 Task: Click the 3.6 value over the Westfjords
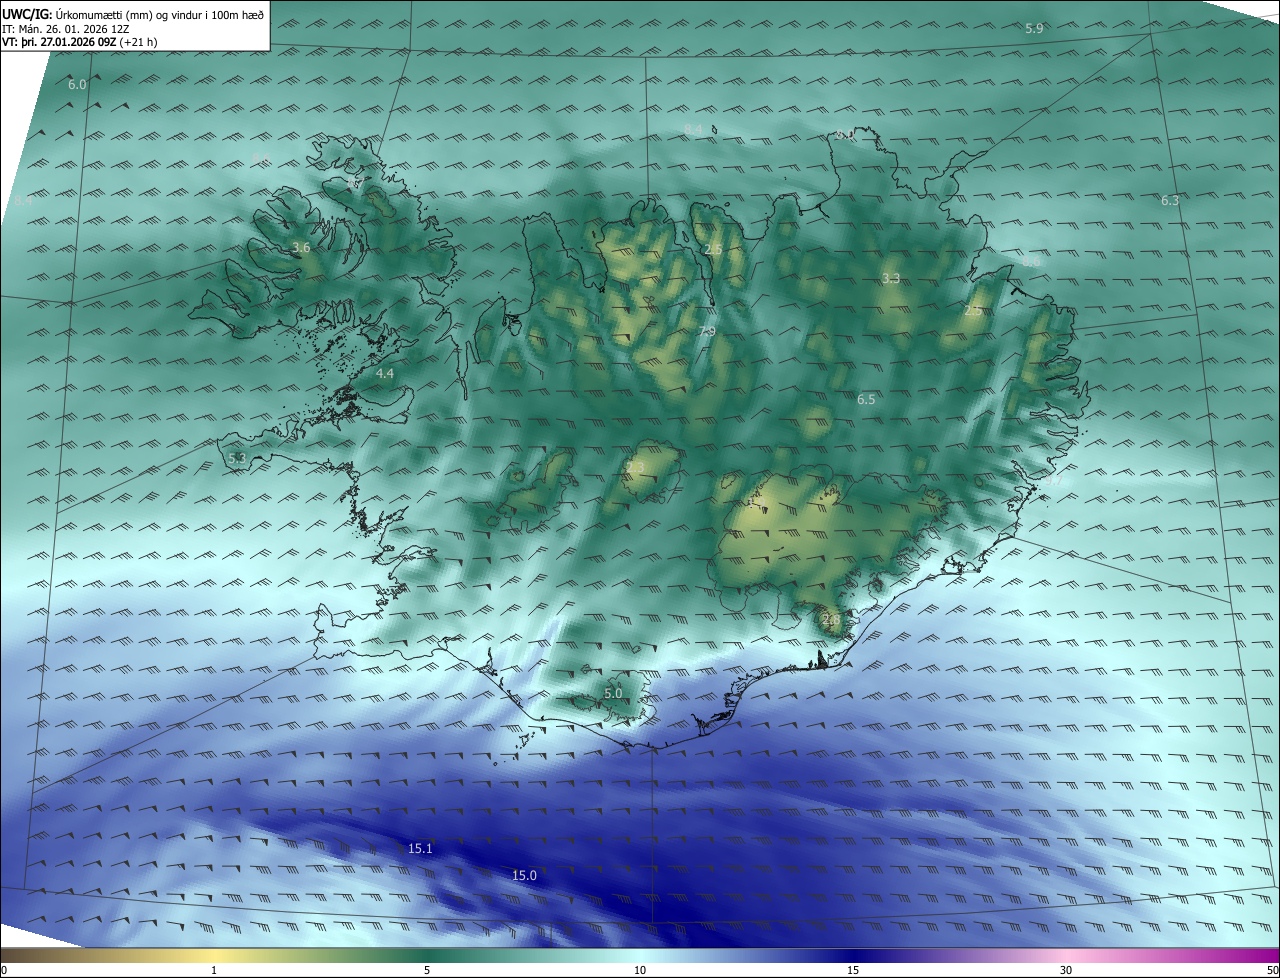pos(301,247)
